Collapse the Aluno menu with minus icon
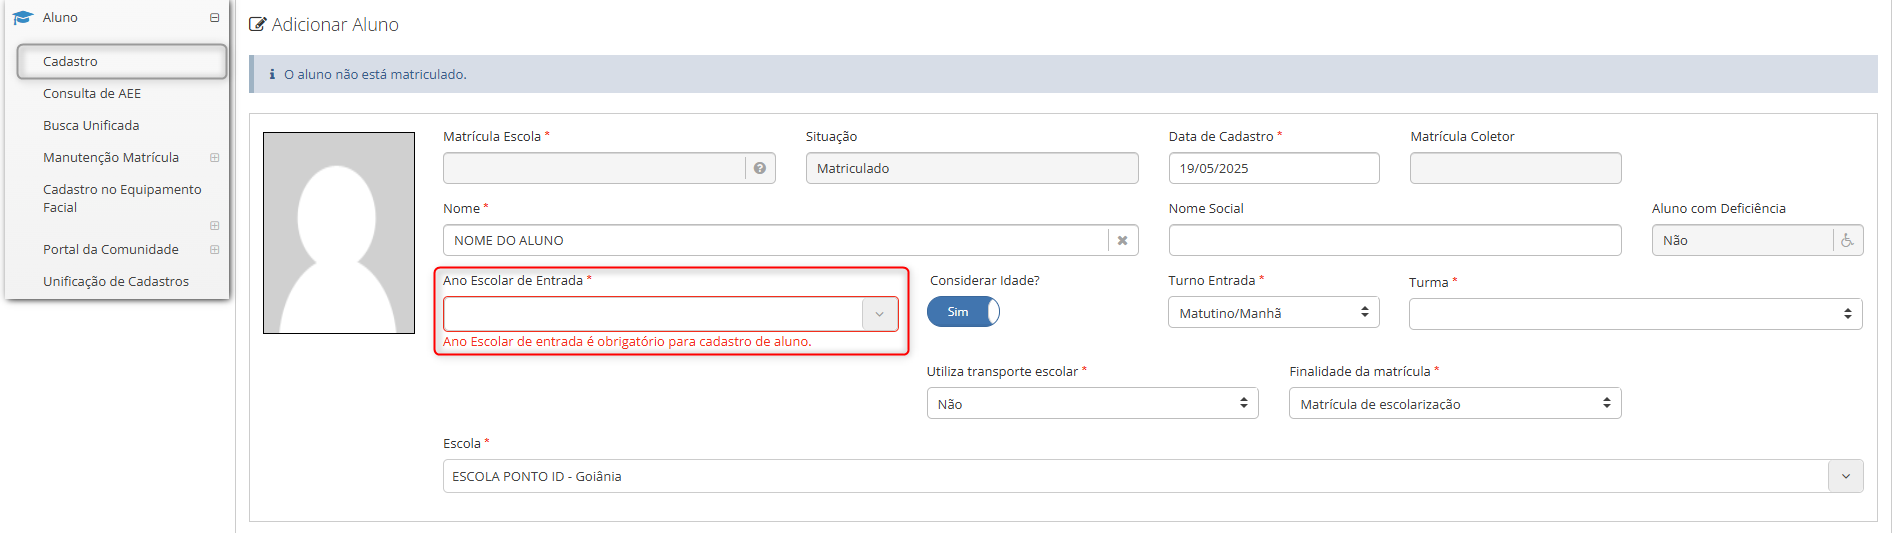Image resolution: width=1894 pixels, height=533 pixels. coord(214,17)
